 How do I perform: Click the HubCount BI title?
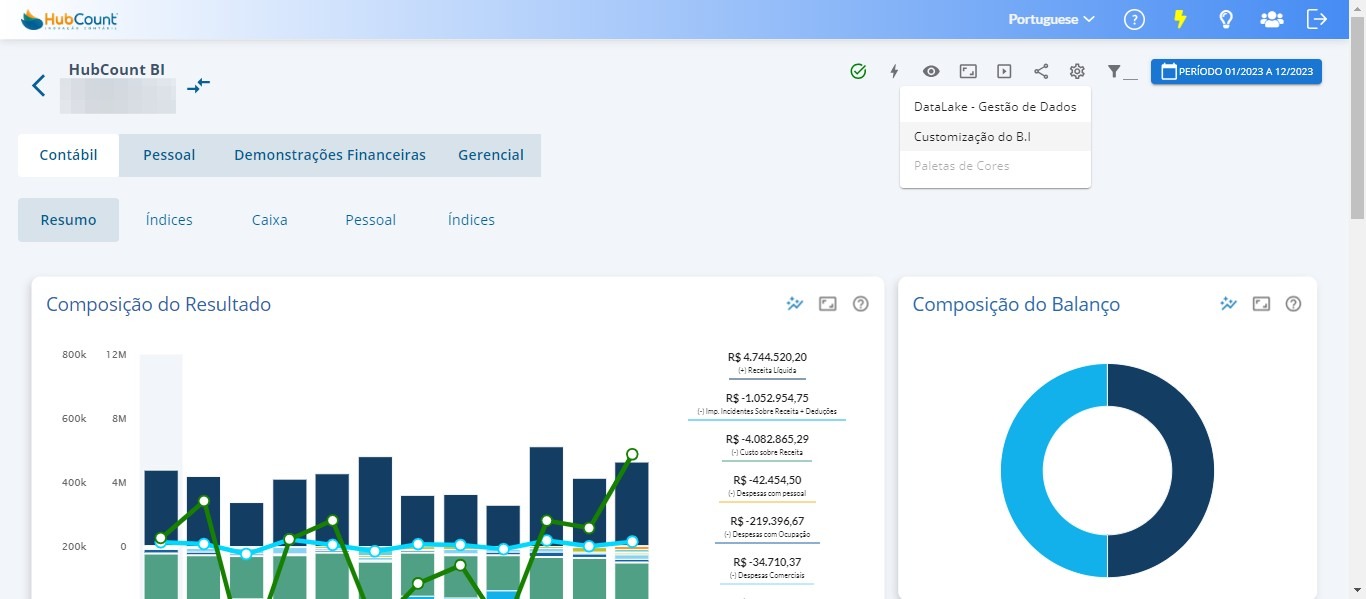tap(117, 70)
